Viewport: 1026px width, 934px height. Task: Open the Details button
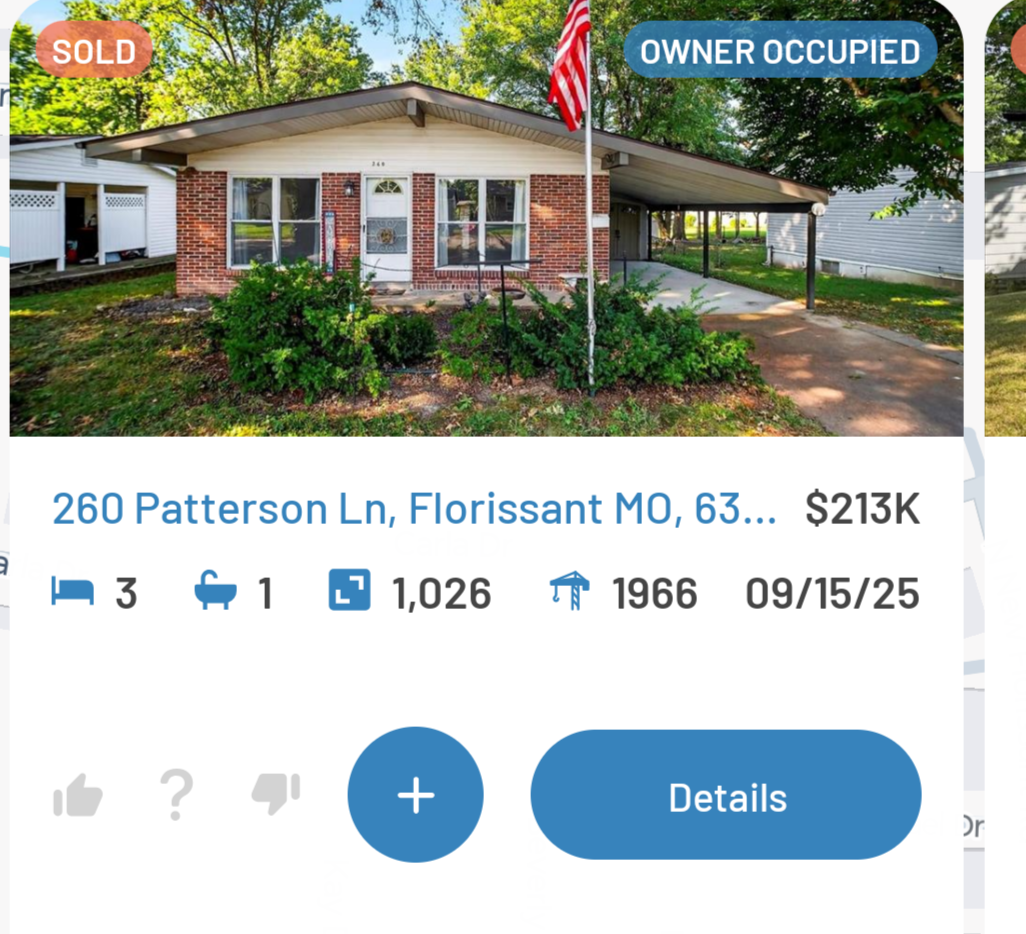pos(726,795)
